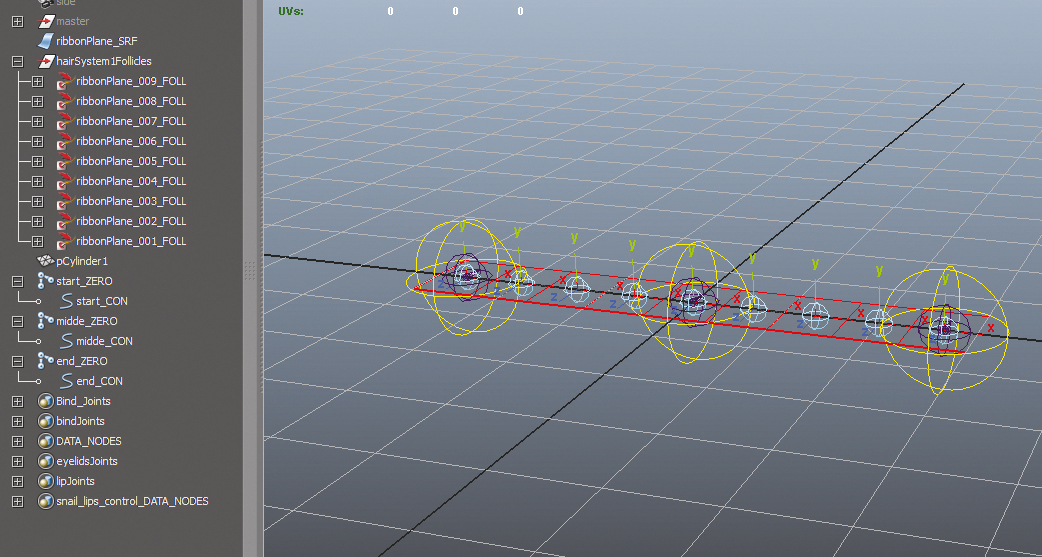1042x557 pixels.
Task: Expand ribbonPlane_004_FOLL node
Action: click(38, 181)
